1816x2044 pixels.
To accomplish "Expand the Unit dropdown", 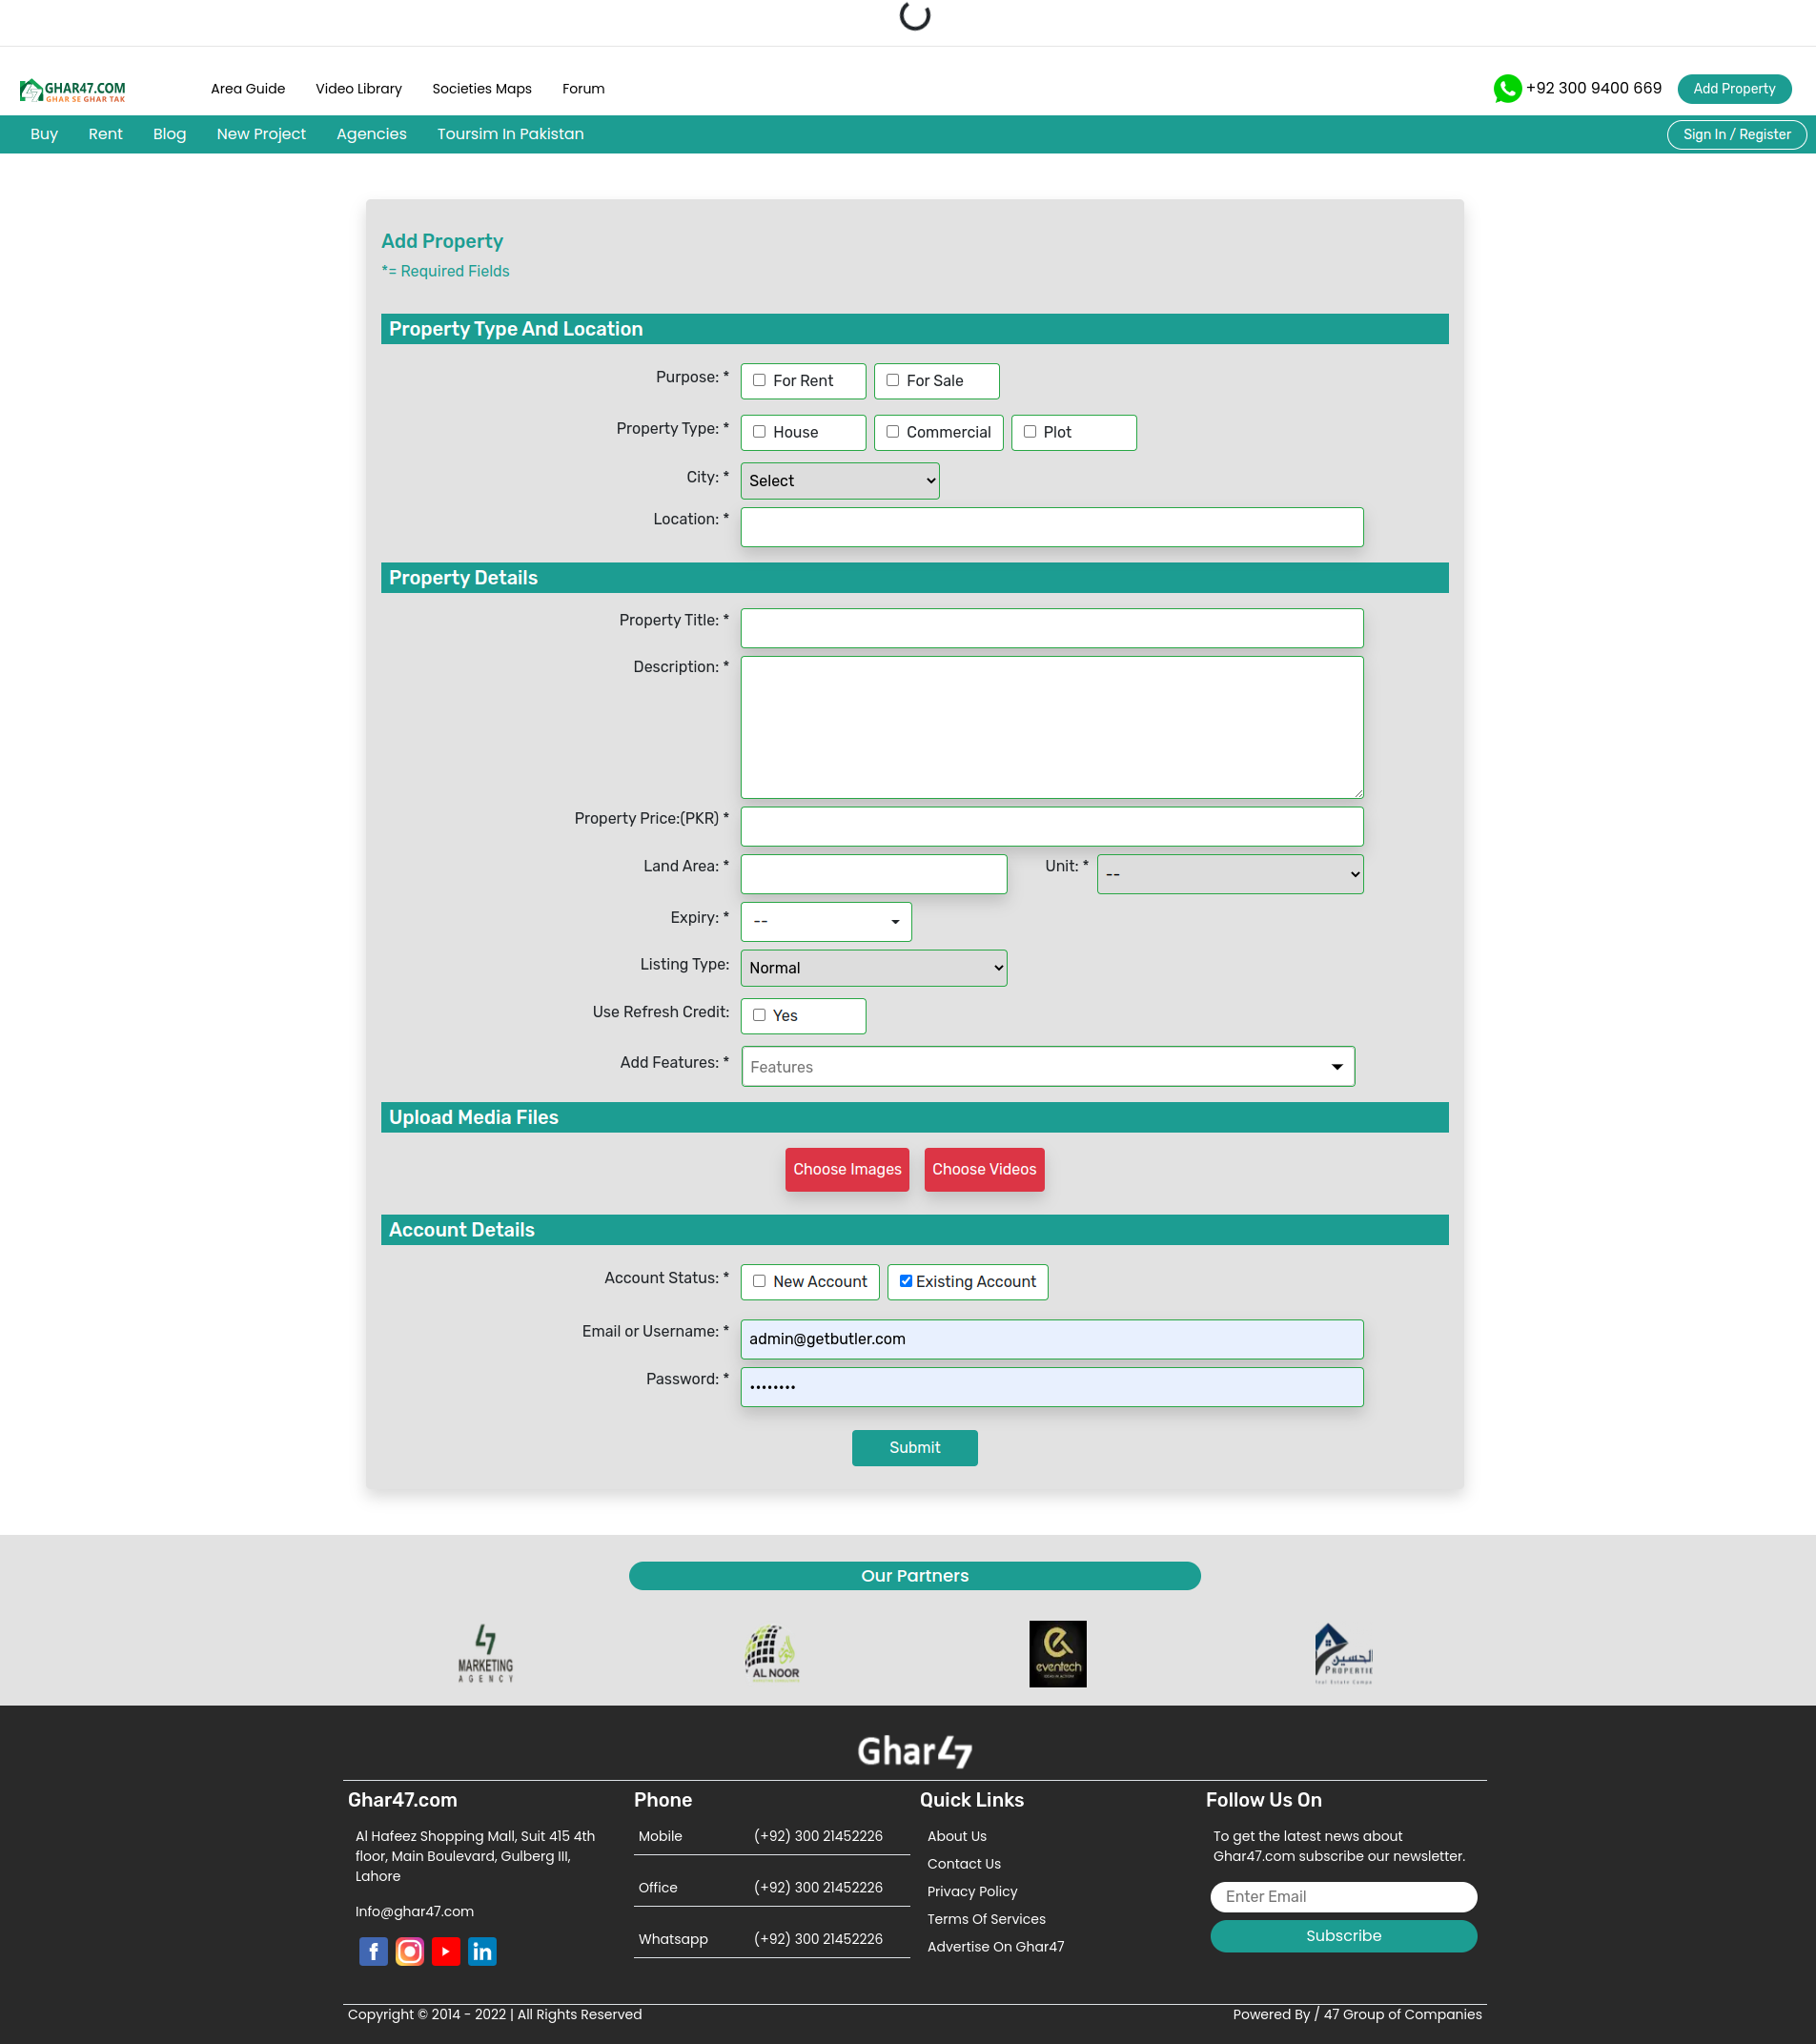I will (x=1229, y=874).
